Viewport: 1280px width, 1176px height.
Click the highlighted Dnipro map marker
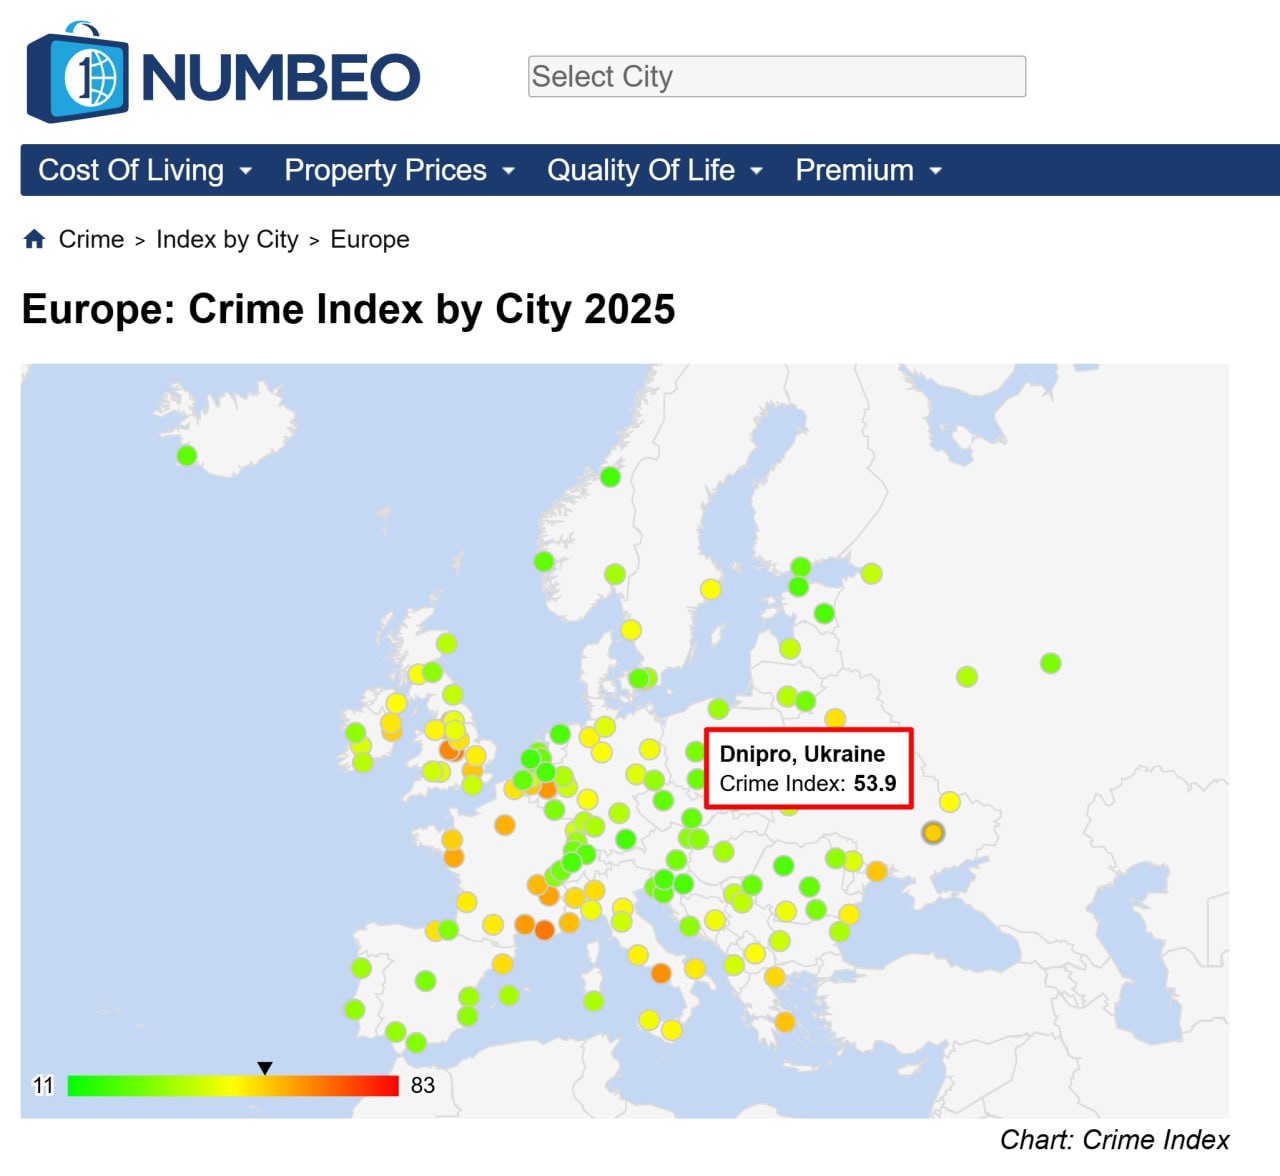[933, 832]
